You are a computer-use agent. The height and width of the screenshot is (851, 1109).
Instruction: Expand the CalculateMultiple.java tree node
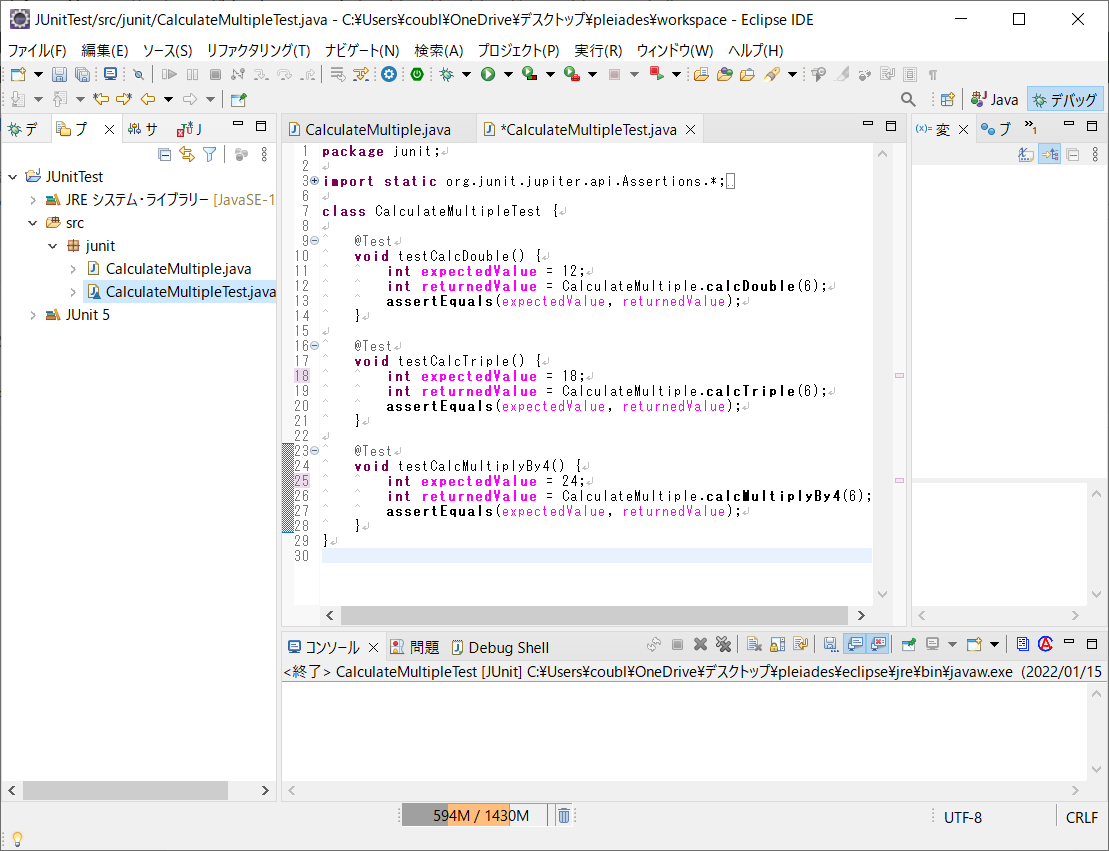pyautogui.click(x=73, y=269)
